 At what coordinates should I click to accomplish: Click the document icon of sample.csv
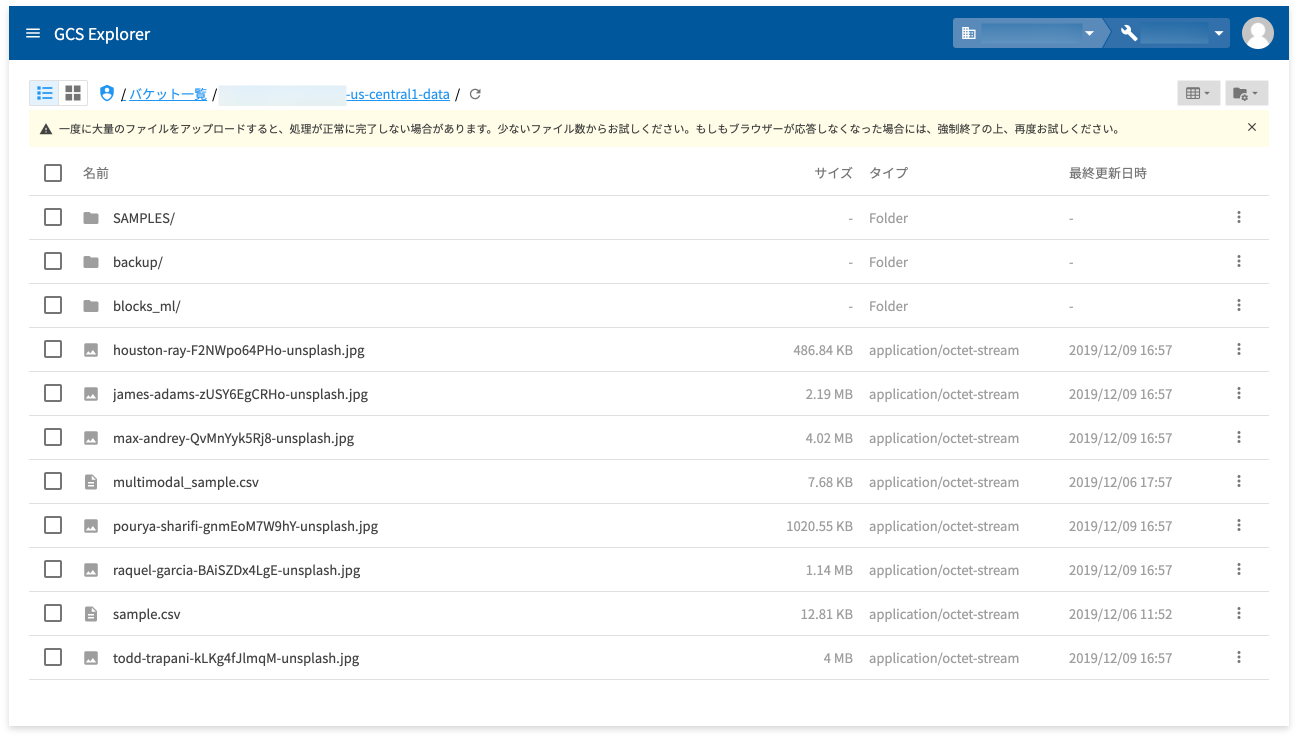point(91,614)
